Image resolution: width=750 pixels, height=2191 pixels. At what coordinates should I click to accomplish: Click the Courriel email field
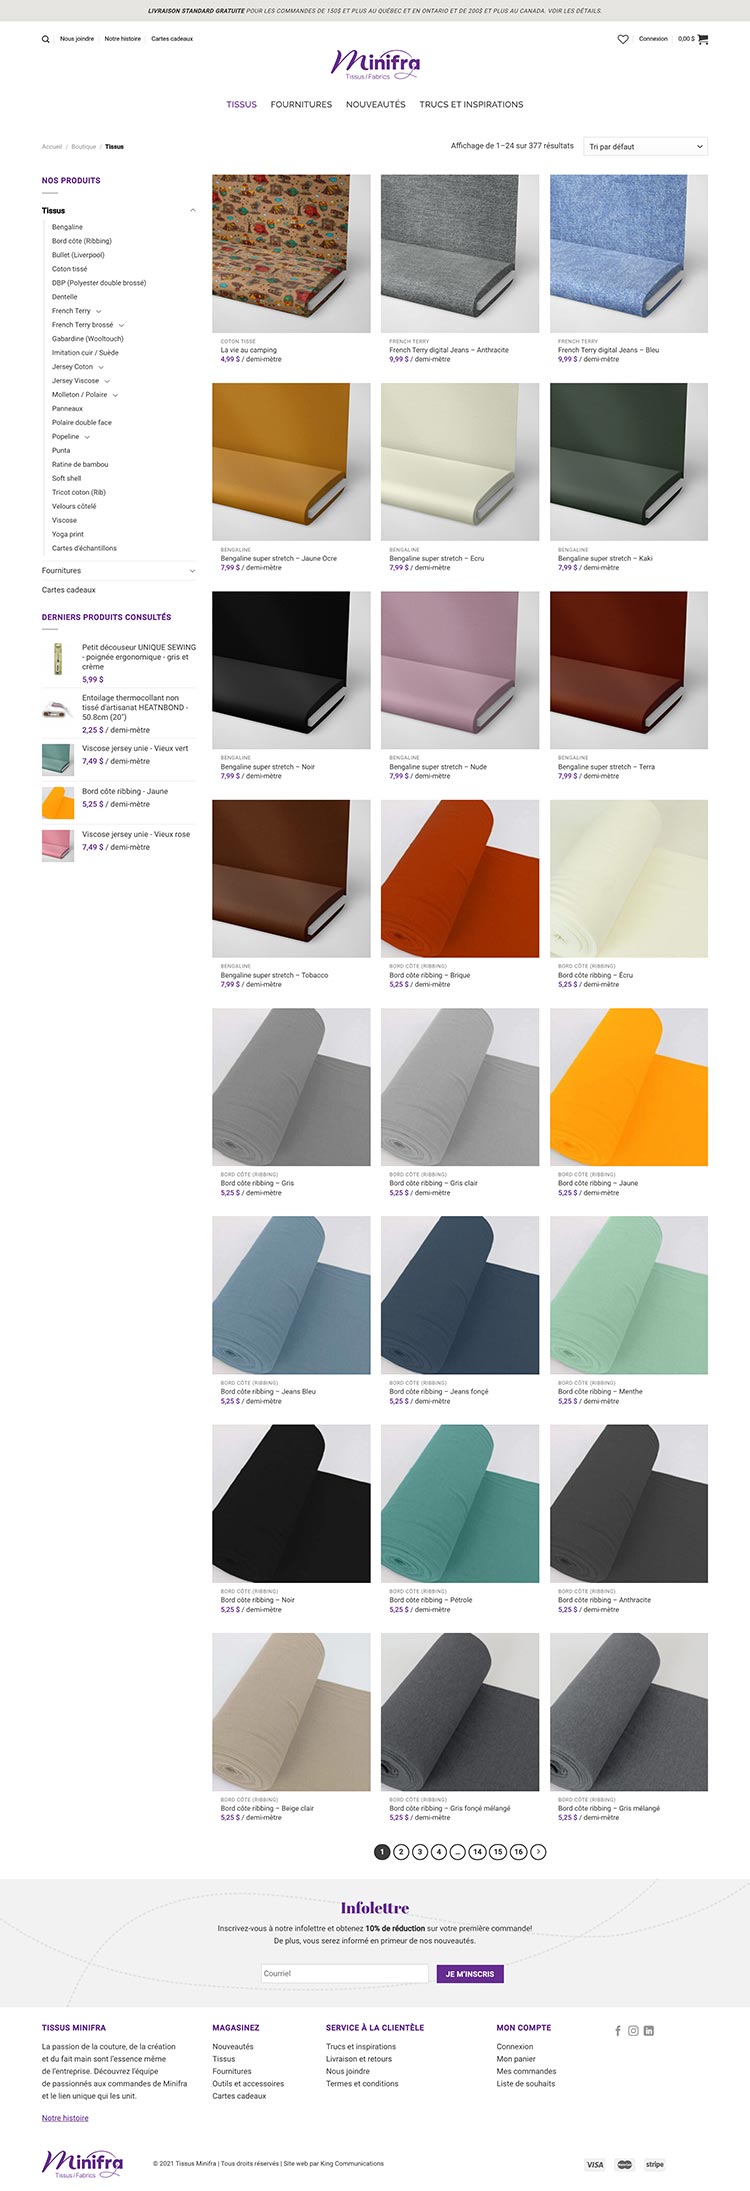point(345,1974)
